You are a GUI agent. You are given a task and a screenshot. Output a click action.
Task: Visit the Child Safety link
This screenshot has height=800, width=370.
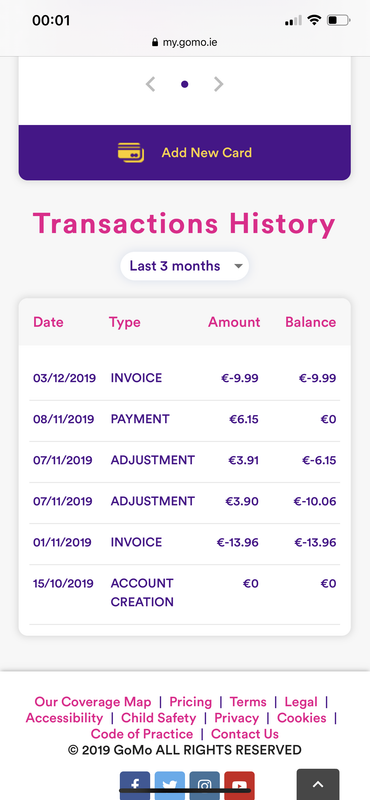[158, 718]
